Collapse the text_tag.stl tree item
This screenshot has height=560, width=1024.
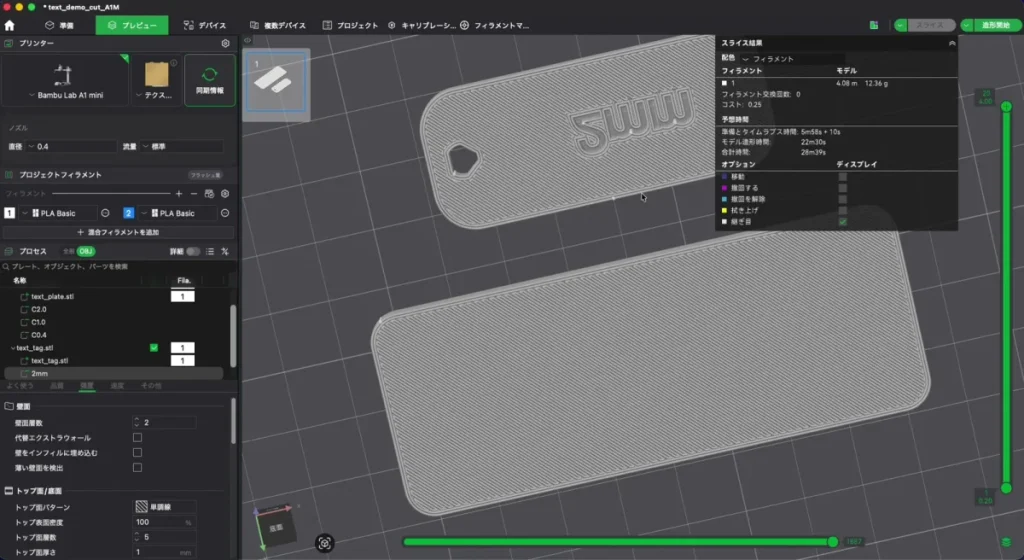(12, 348)
